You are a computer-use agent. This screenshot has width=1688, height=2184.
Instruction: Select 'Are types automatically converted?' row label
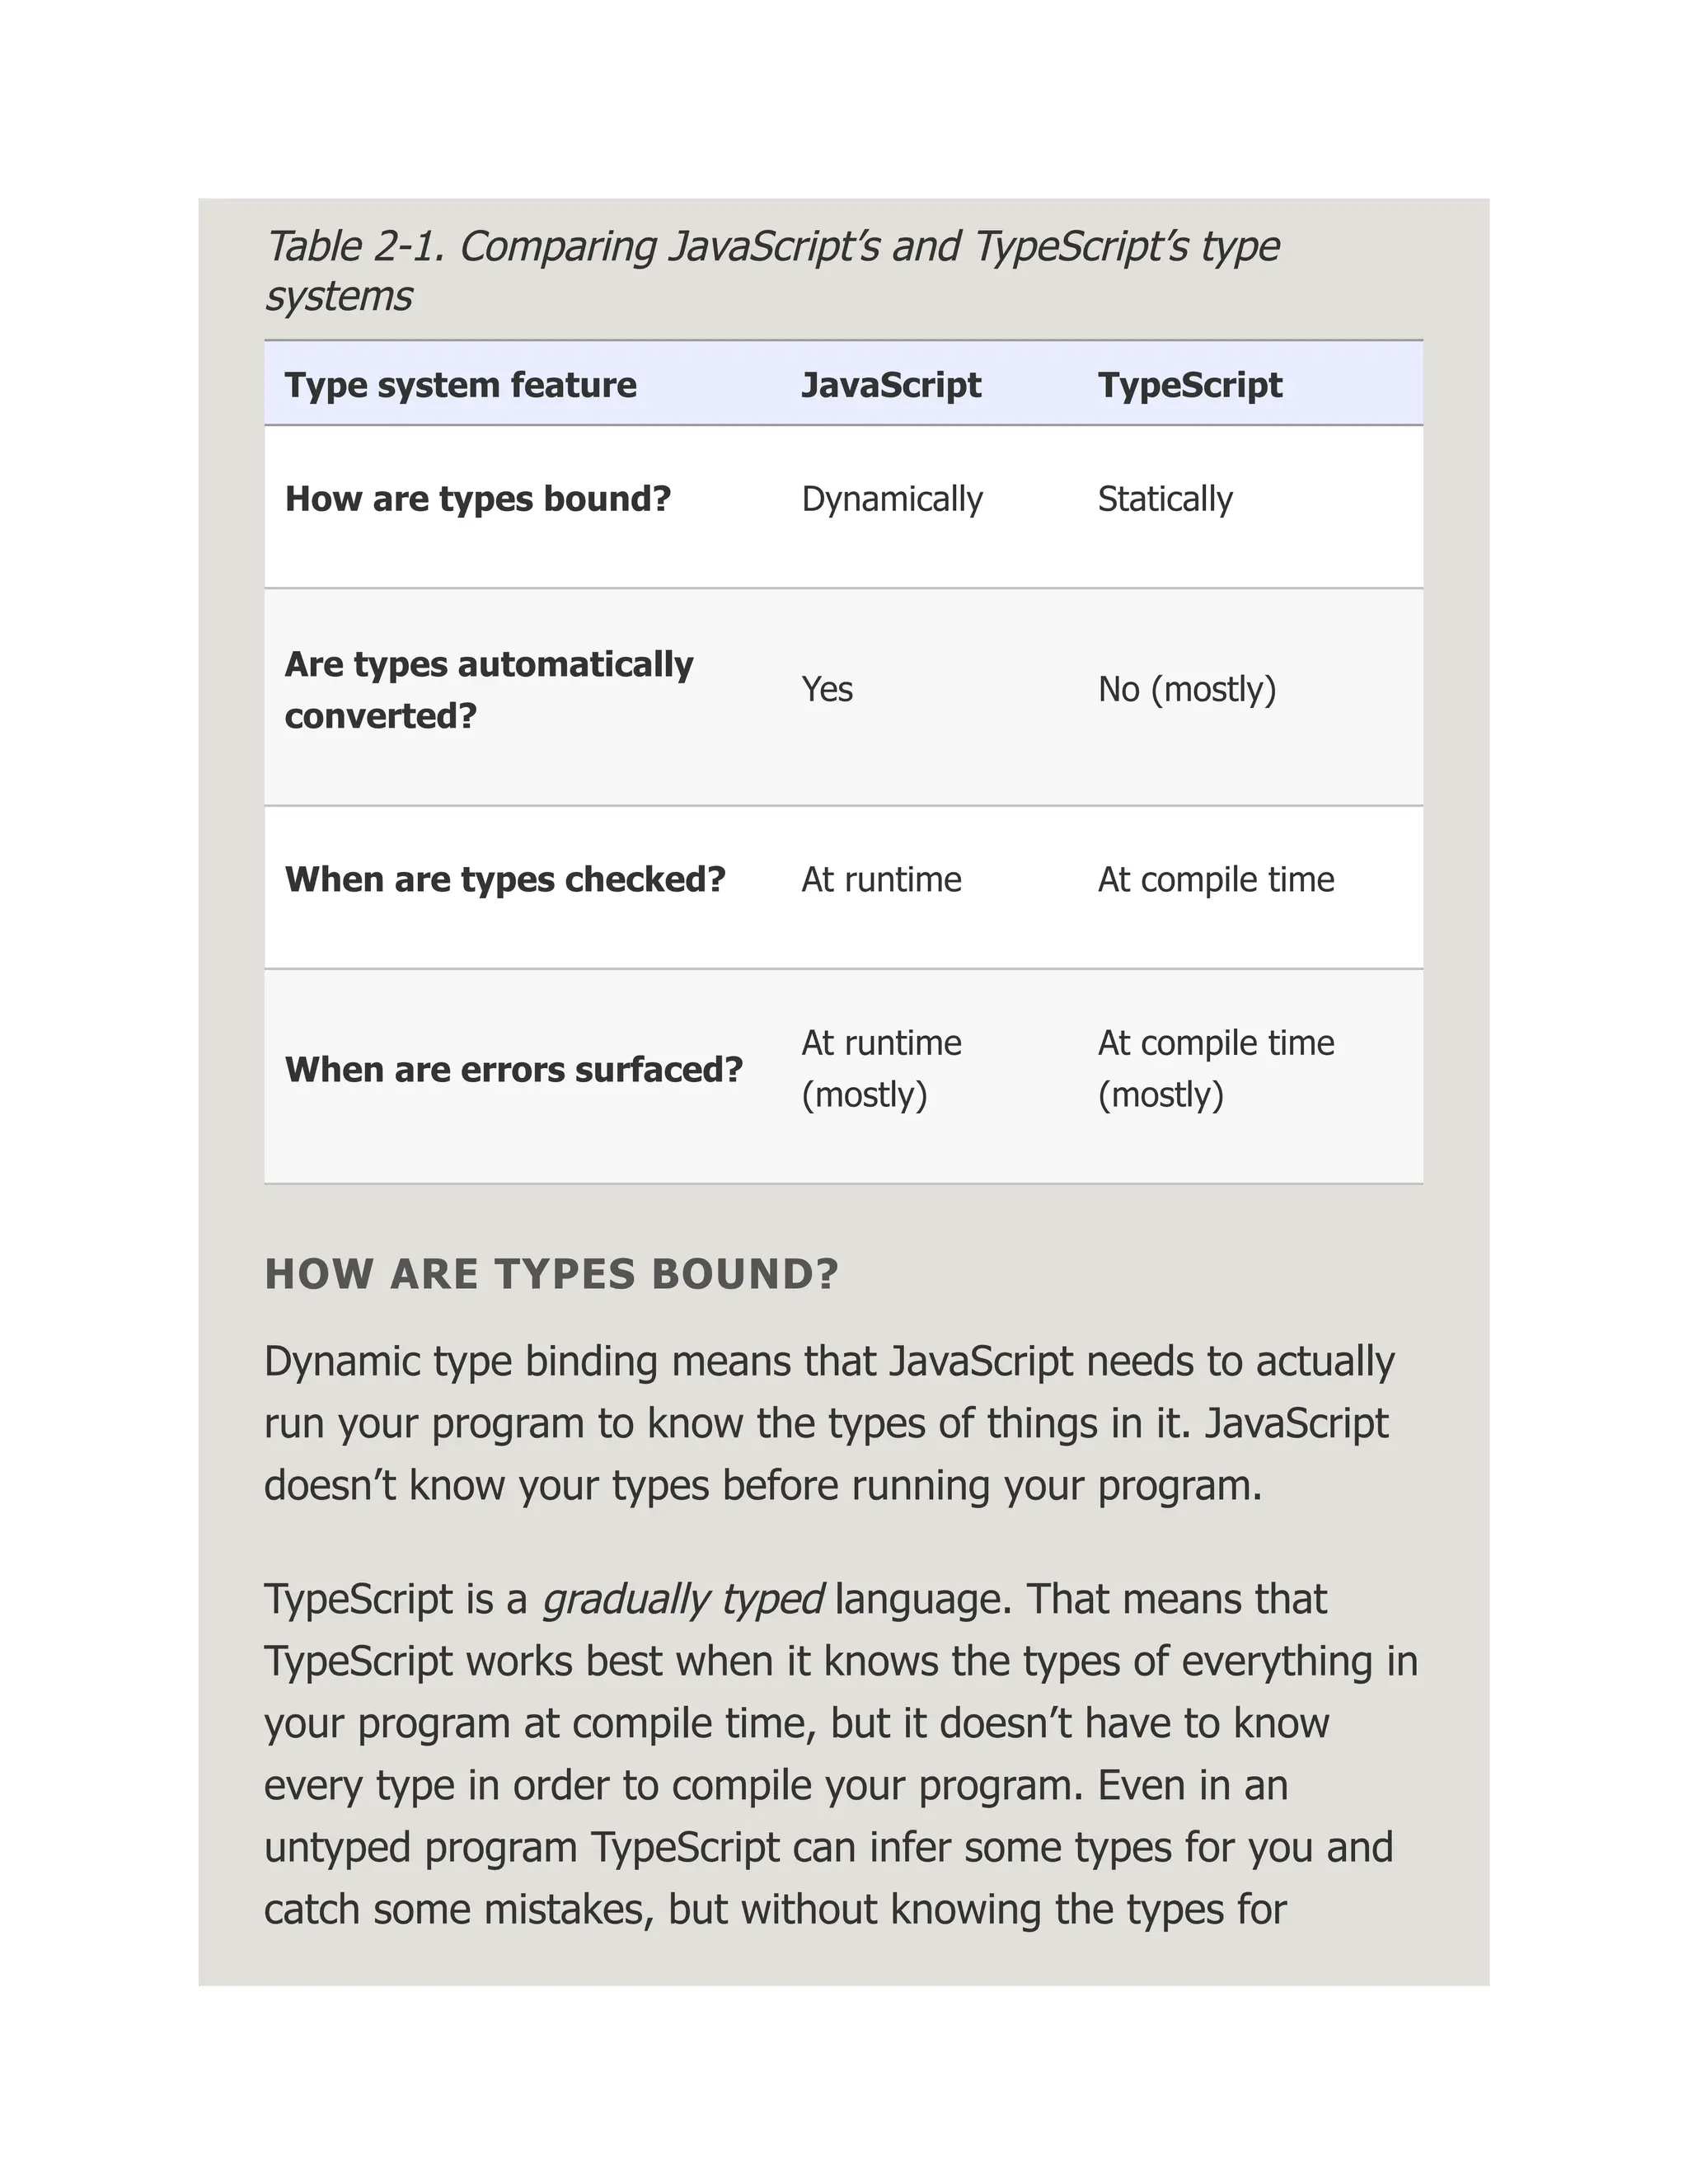(488, 690)
